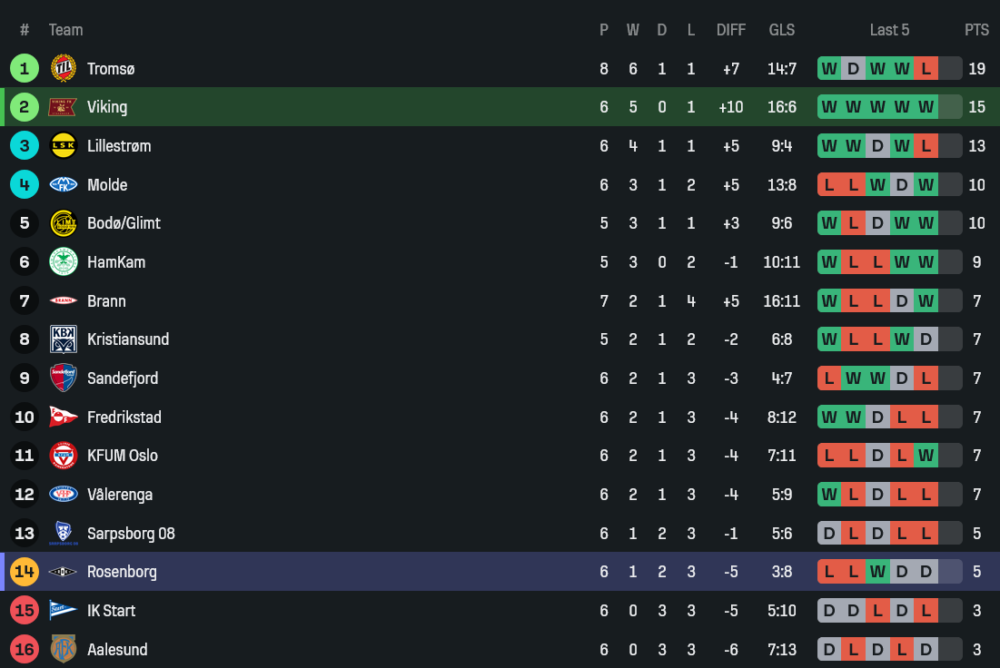Click the GLS column header
The height and width of the screenshot is (668, 1000).
[x=782, y=30]
